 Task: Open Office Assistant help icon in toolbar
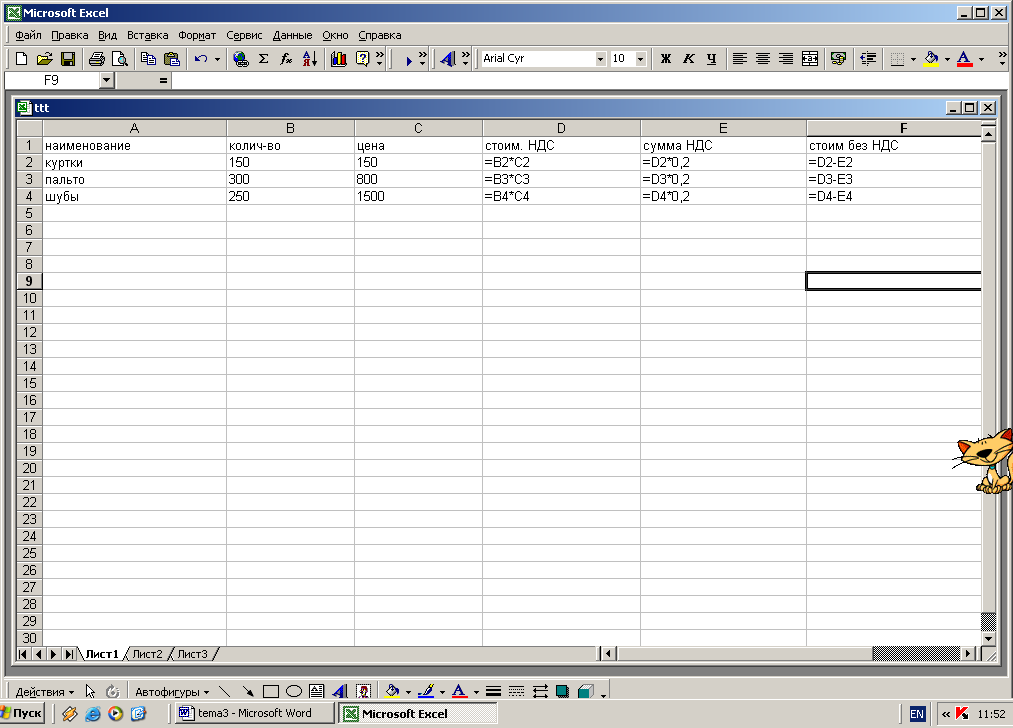pos(362,59)
